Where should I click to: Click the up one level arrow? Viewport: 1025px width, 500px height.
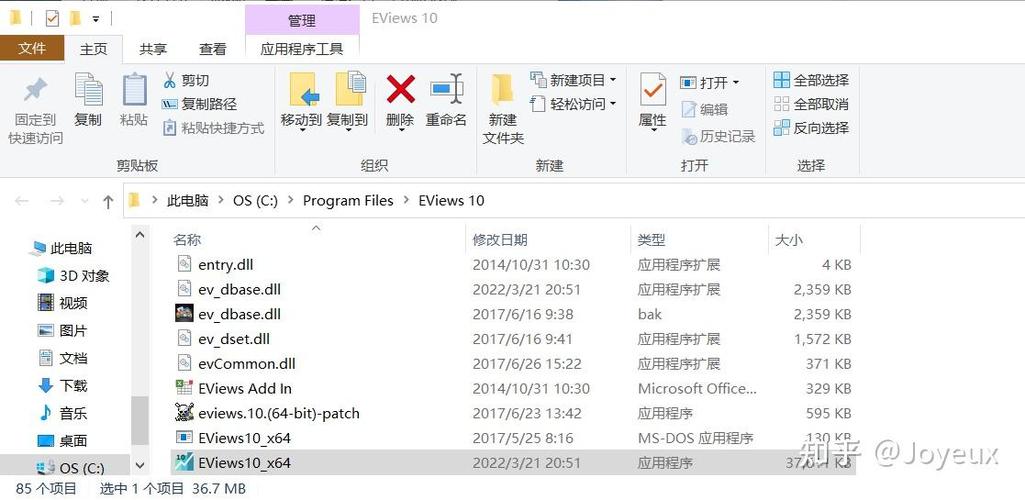pos(108,201)
